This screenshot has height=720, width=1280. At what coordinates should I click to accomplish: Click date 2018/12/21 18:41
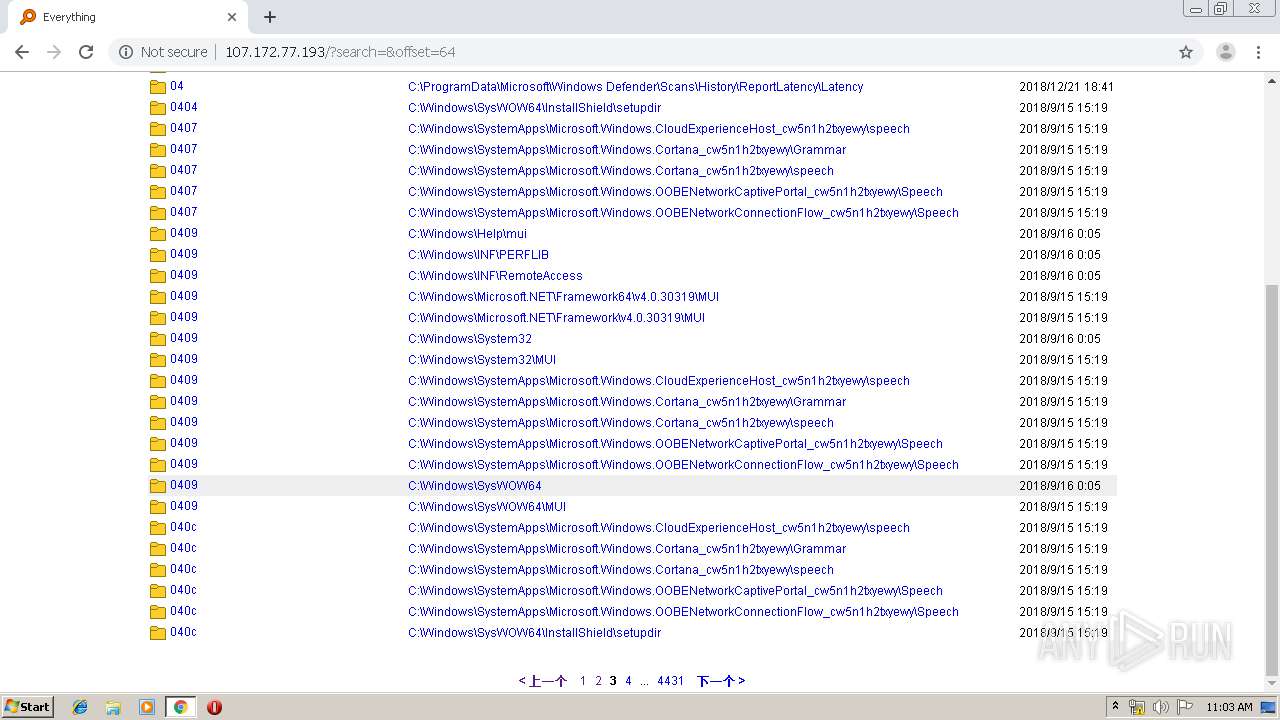(x=1066, y=87)
